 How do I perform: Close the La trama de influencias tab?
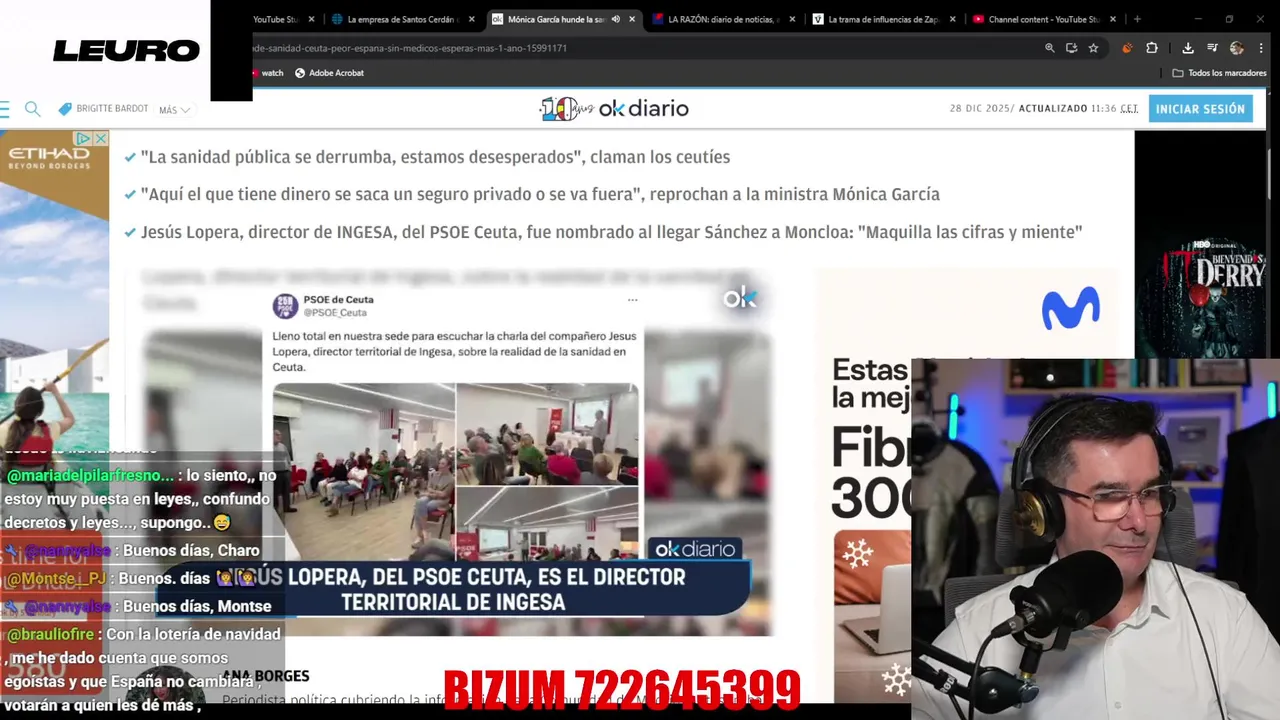tap(952, 19)
